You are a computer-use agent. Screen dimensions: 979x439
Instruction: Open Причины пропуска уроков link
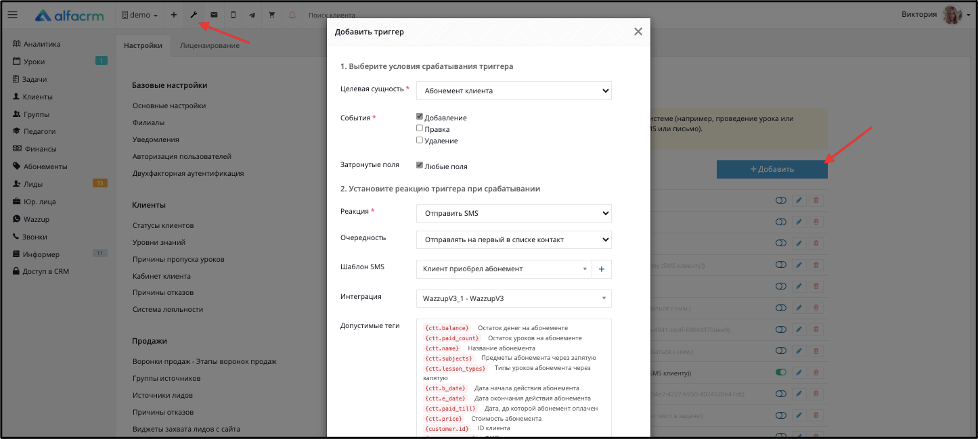(179, 259)
